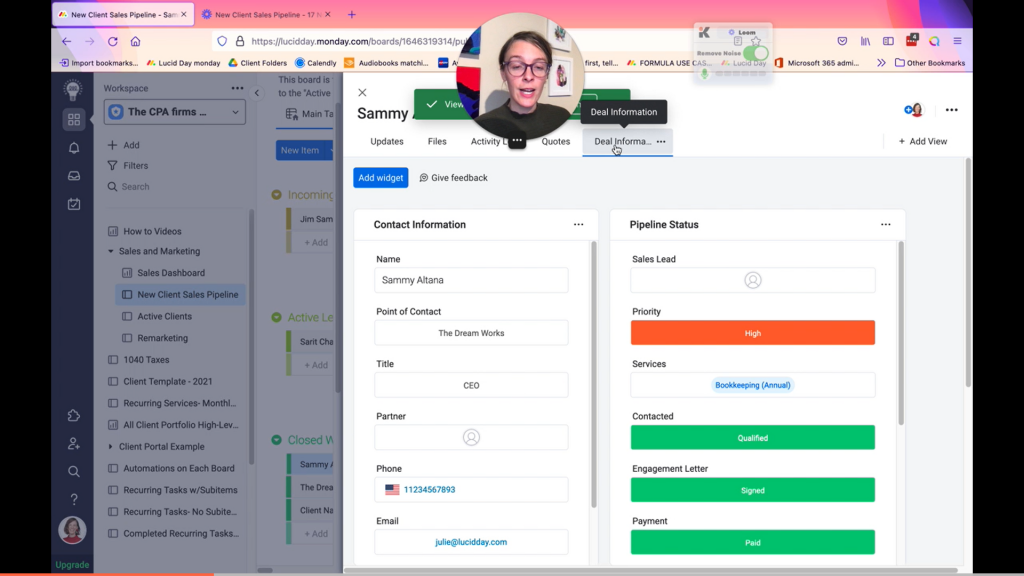
Task: Expand the Client Portal Example folder
Action: (x=110, y=447)
